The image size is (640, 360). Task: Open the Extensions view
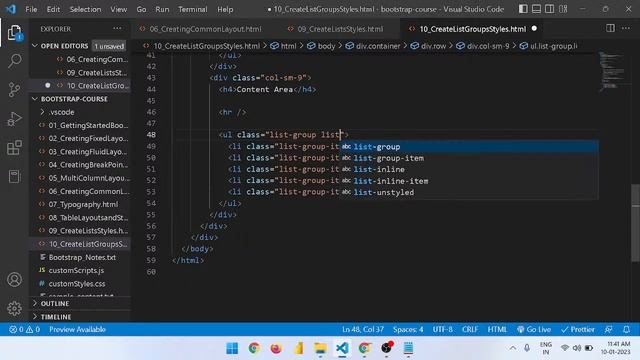coord(14,148)
